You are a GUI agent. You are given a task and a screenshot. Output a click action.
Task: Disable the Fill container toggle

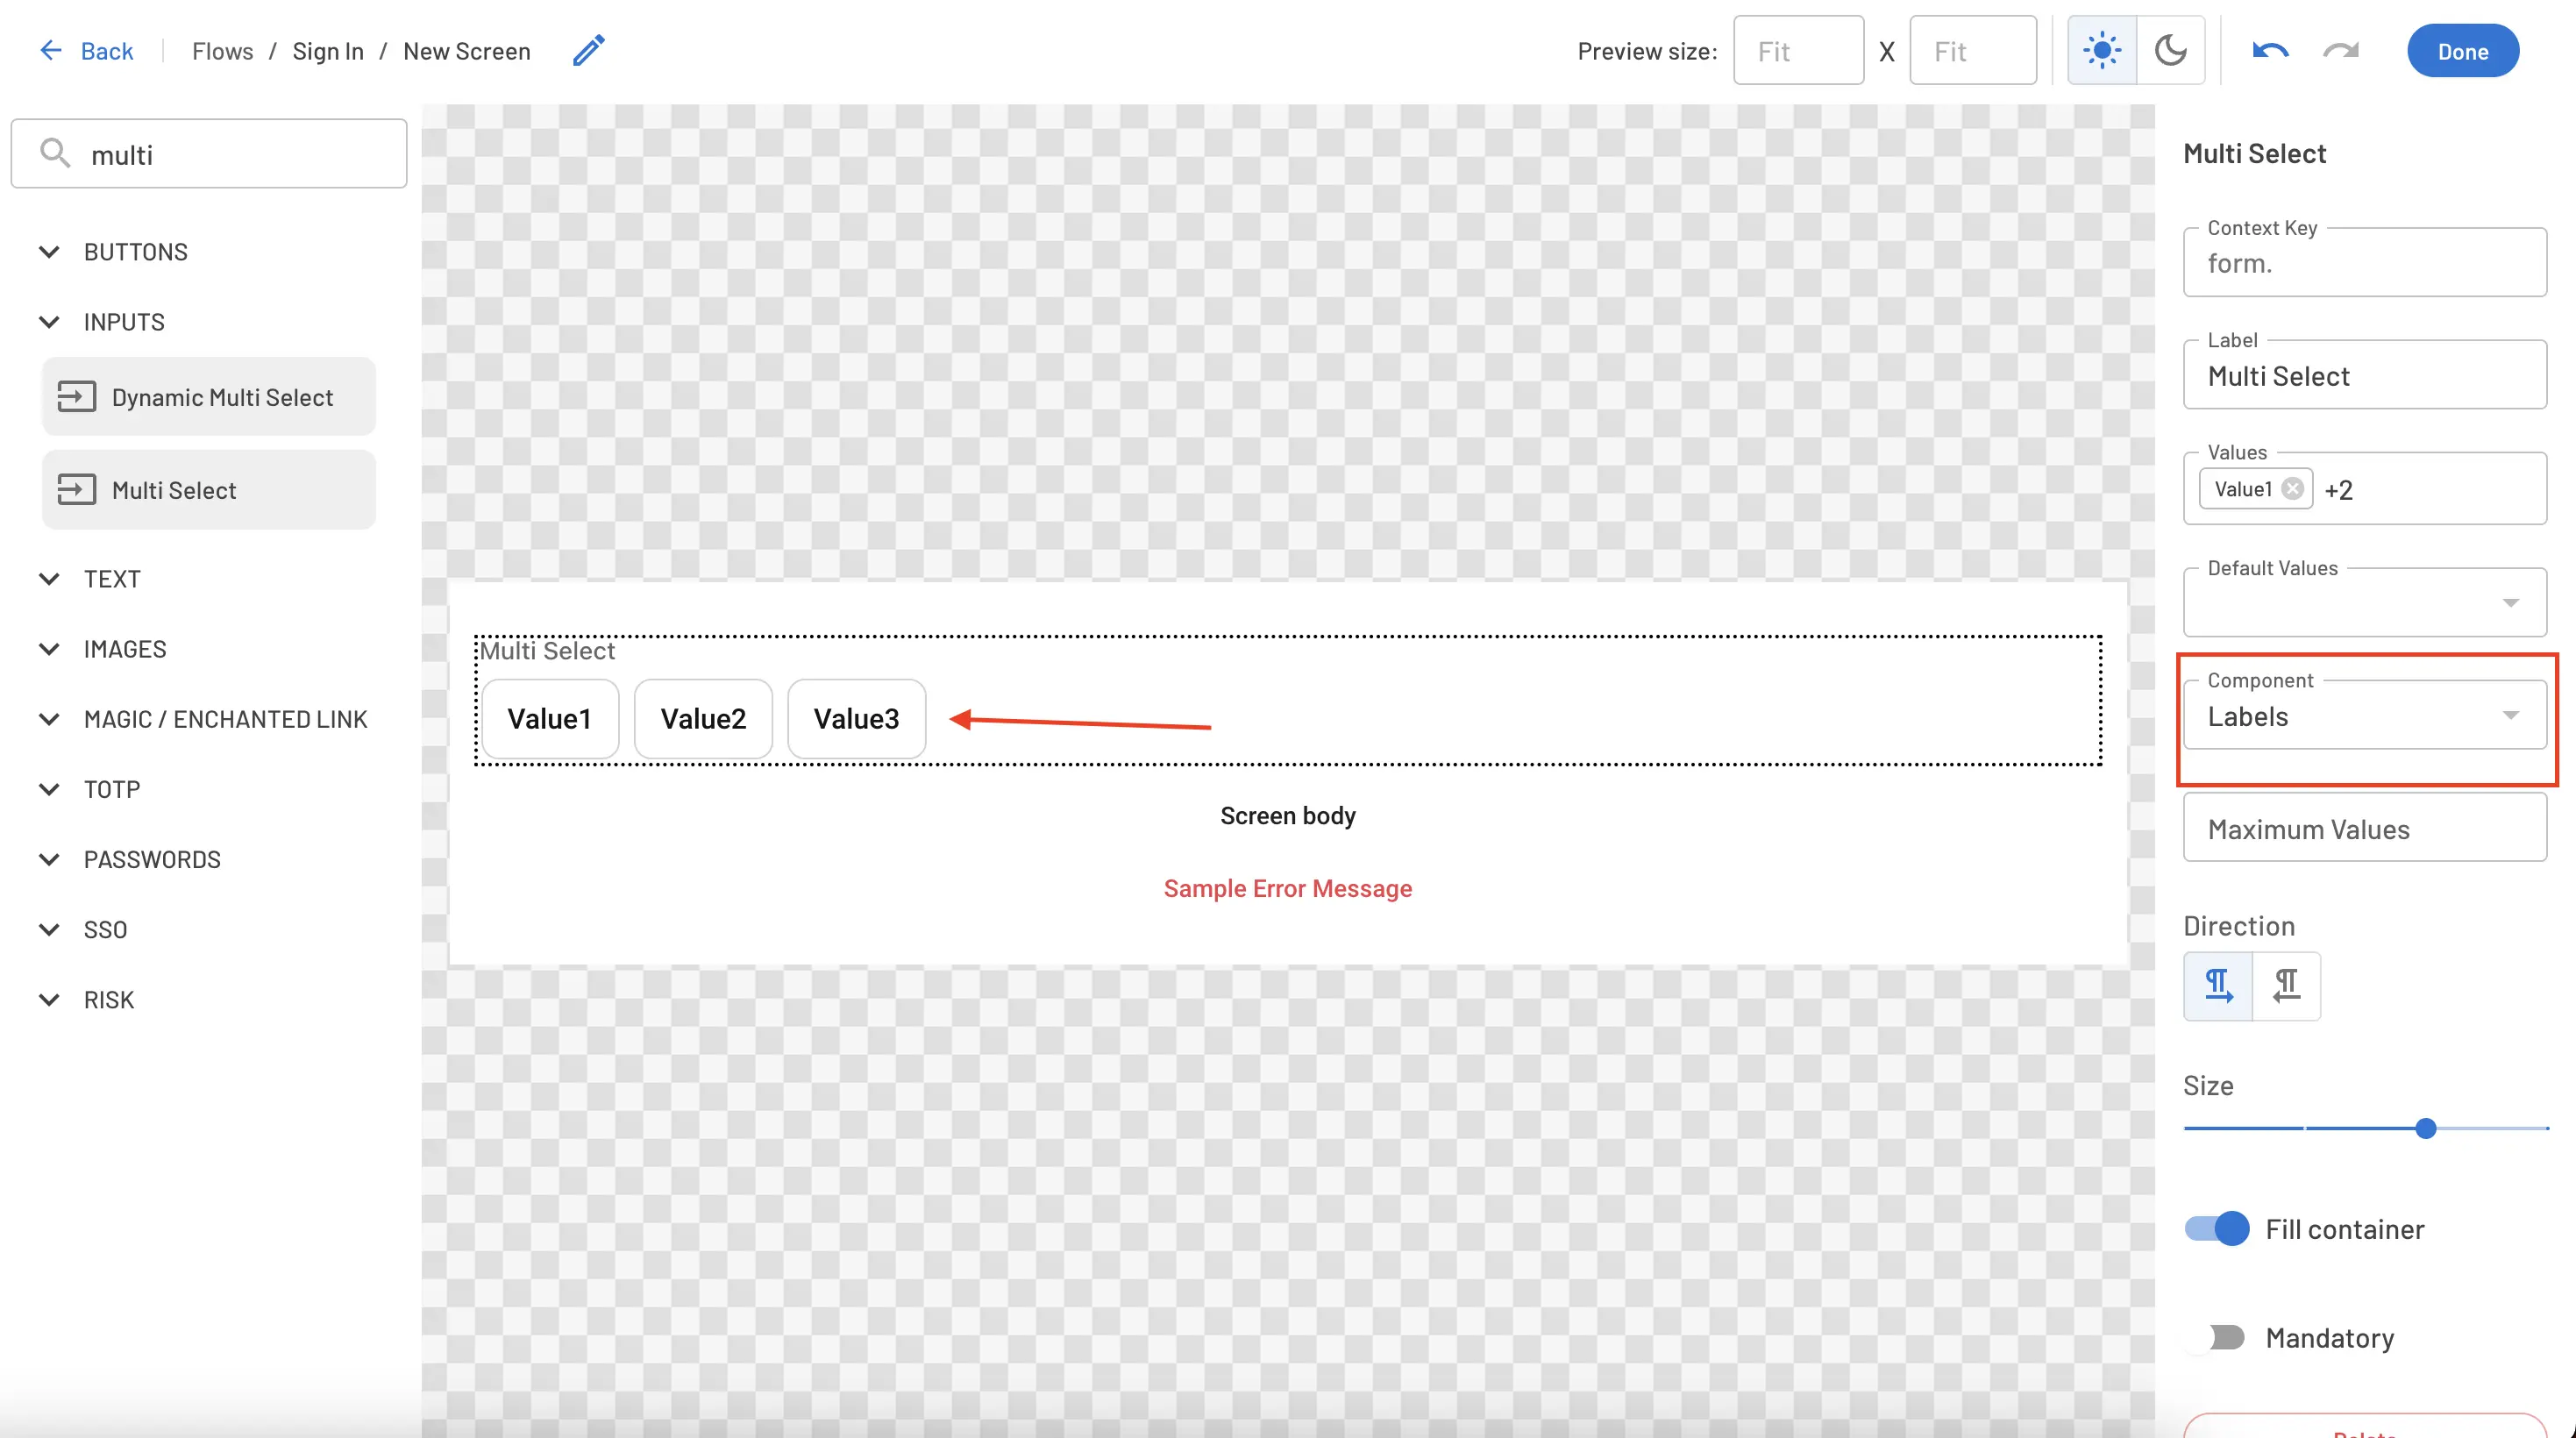click(x=2217, y=1228)
